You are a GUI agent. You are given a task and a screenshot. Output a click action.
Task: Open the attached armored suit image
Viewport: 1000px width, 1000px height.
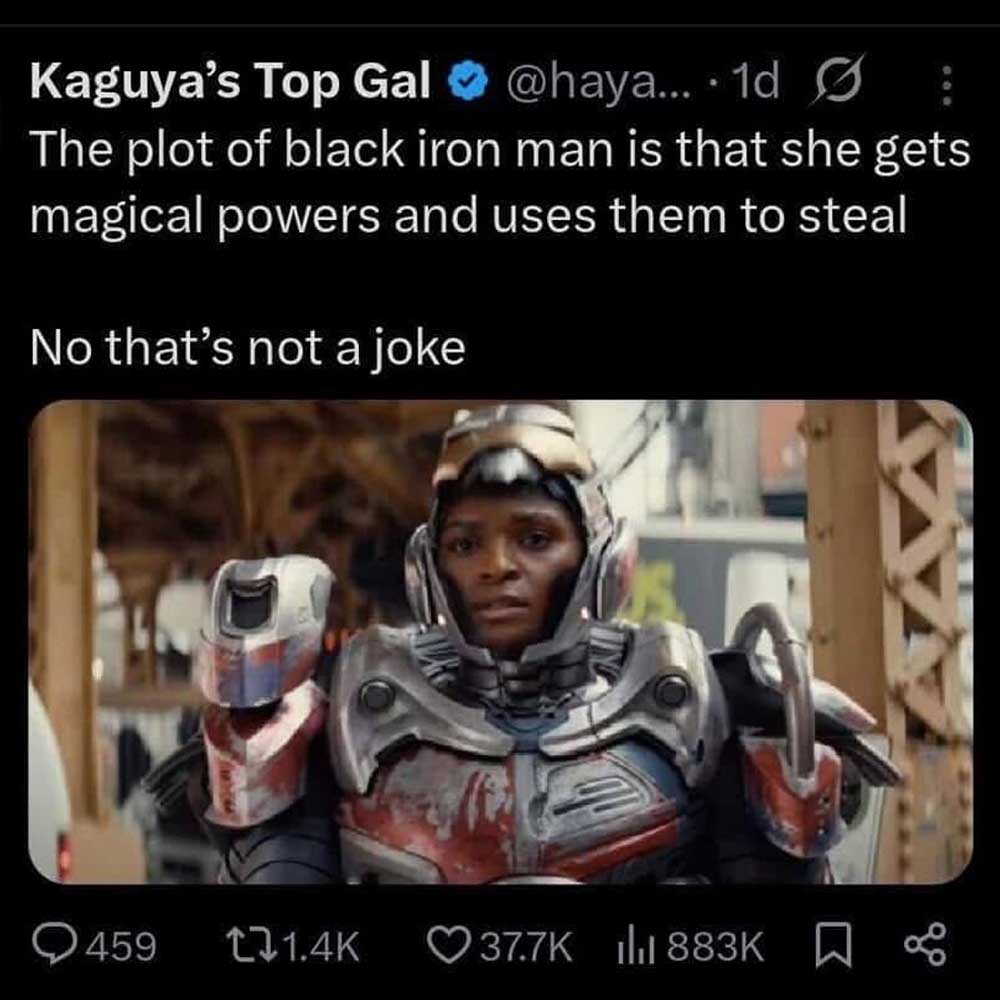point(500,640)
